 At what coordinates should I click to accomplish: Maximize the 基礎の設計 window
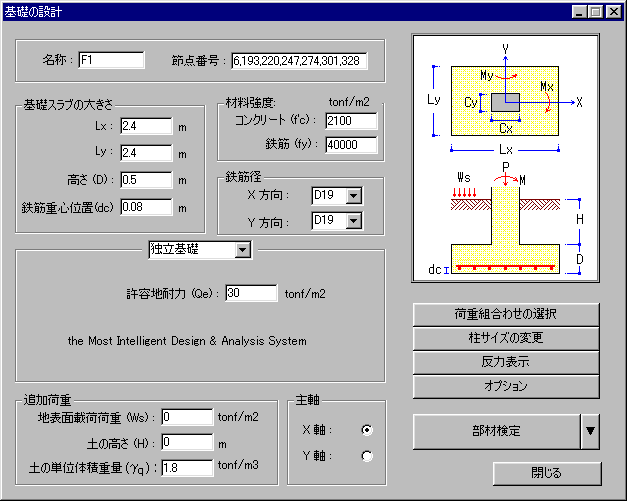[595, 12]
